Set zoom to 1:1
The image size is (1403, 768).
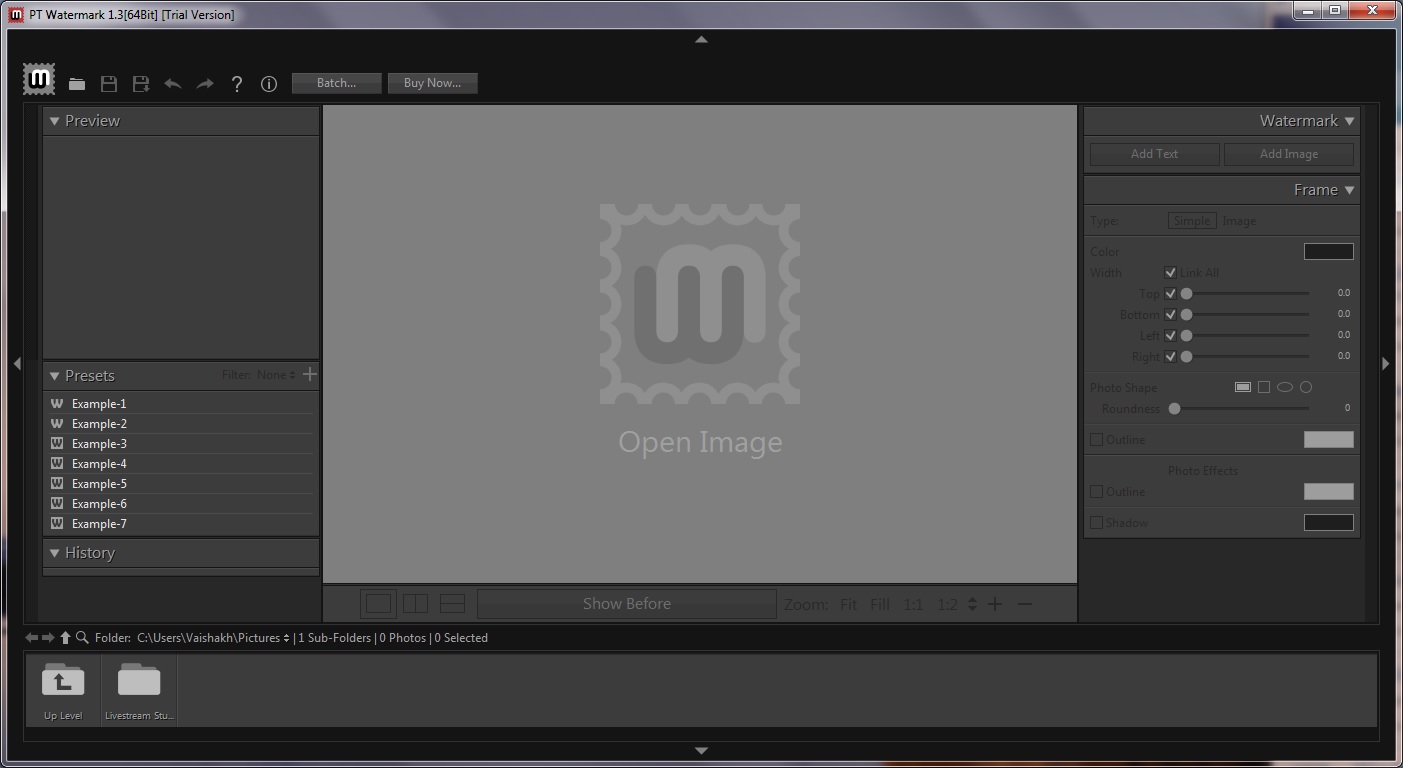[x=913, y=604]
